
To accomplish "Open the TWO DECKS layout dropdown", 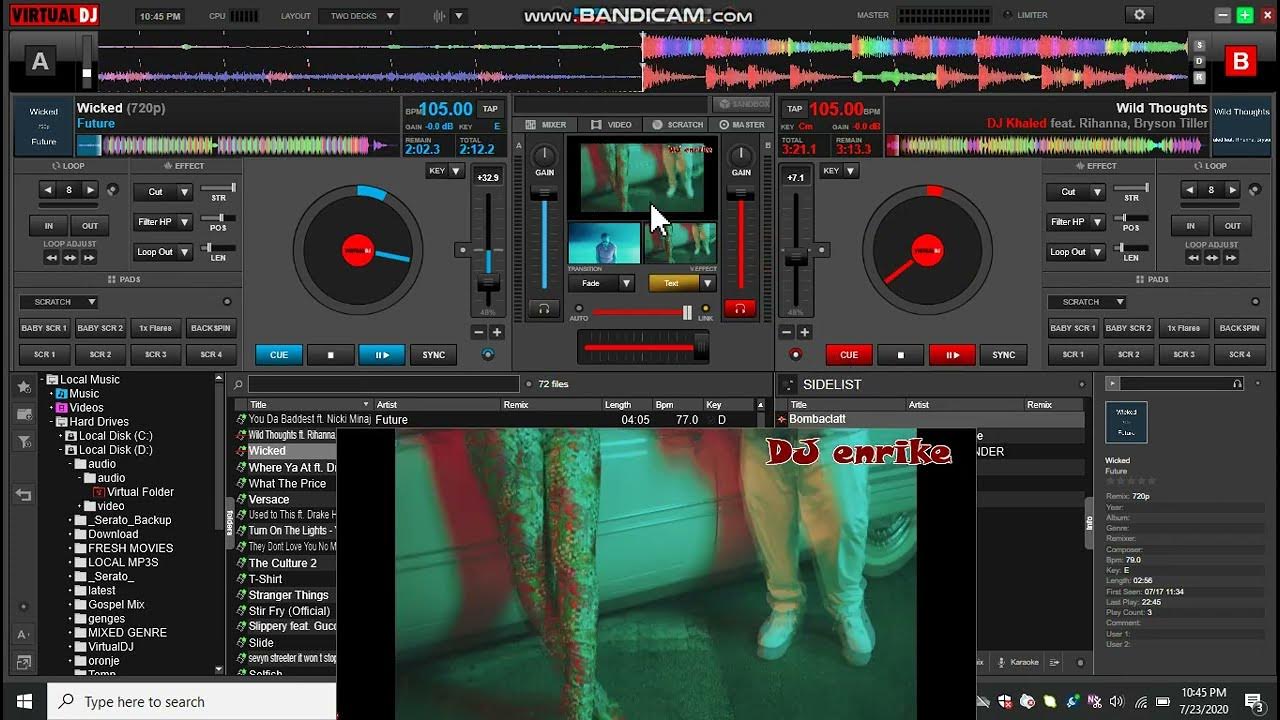I will point(359,16).
